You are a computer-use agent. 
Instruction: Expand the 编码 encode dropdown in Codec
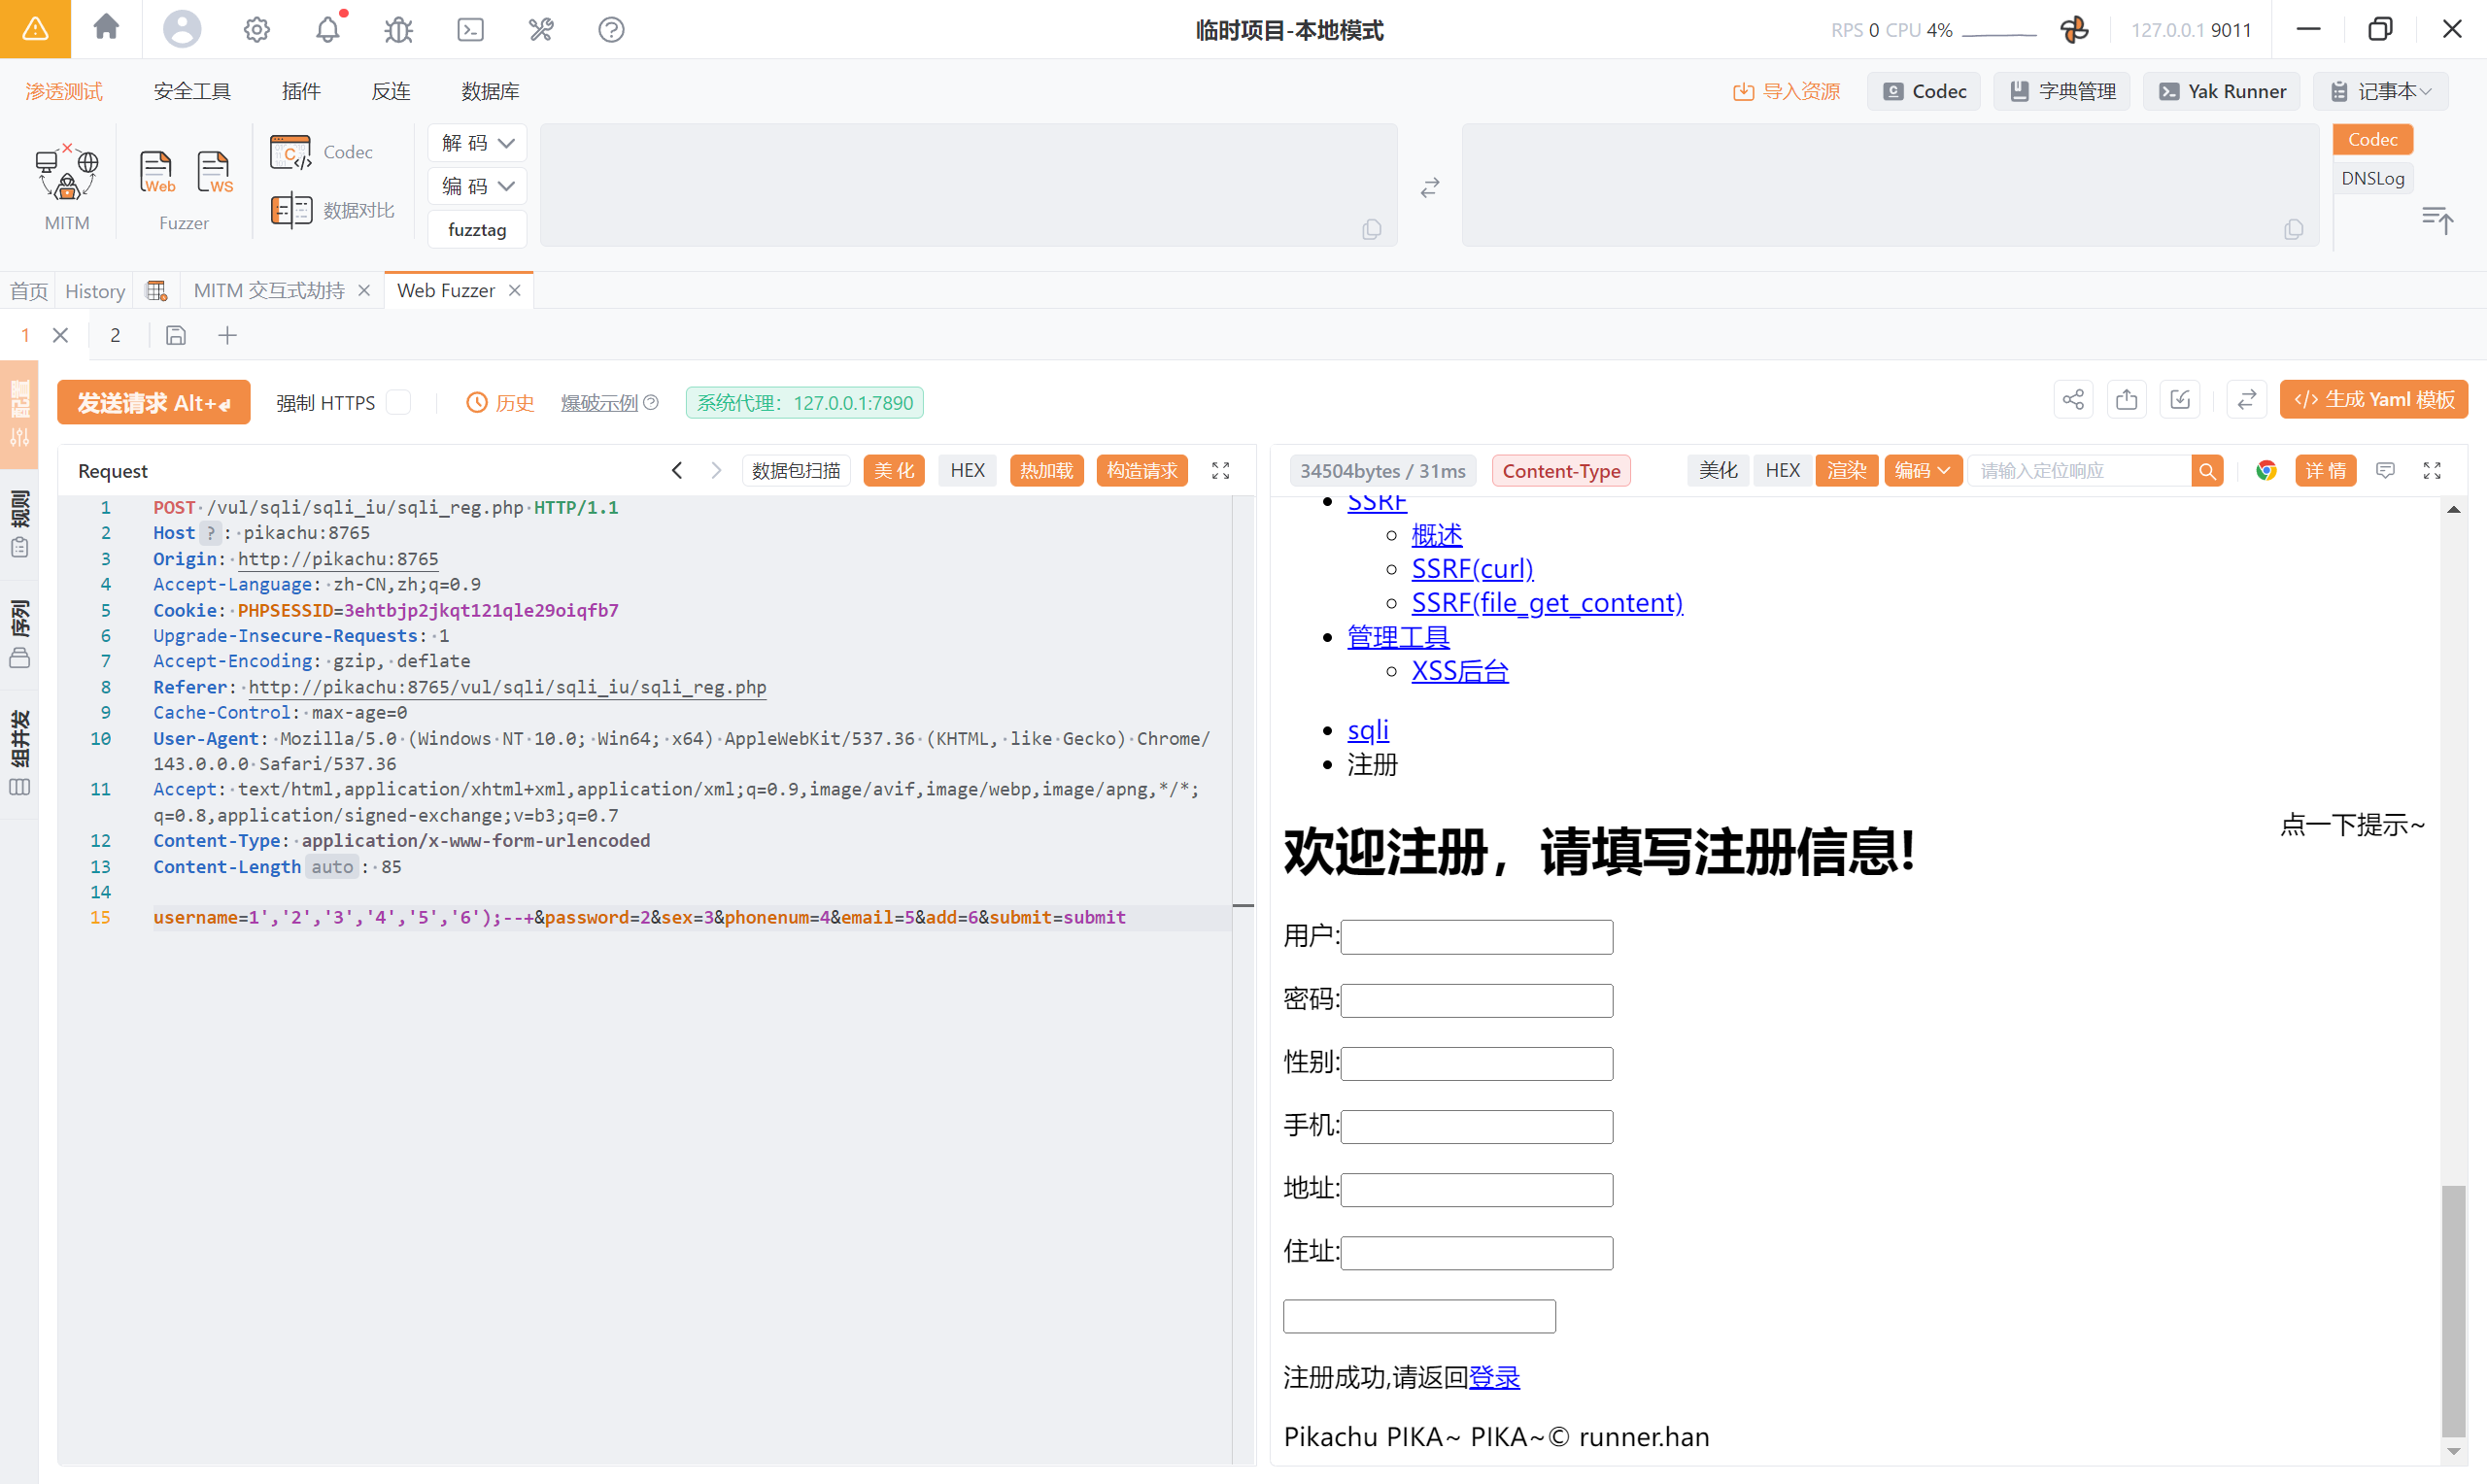click(x=477, y=186)
